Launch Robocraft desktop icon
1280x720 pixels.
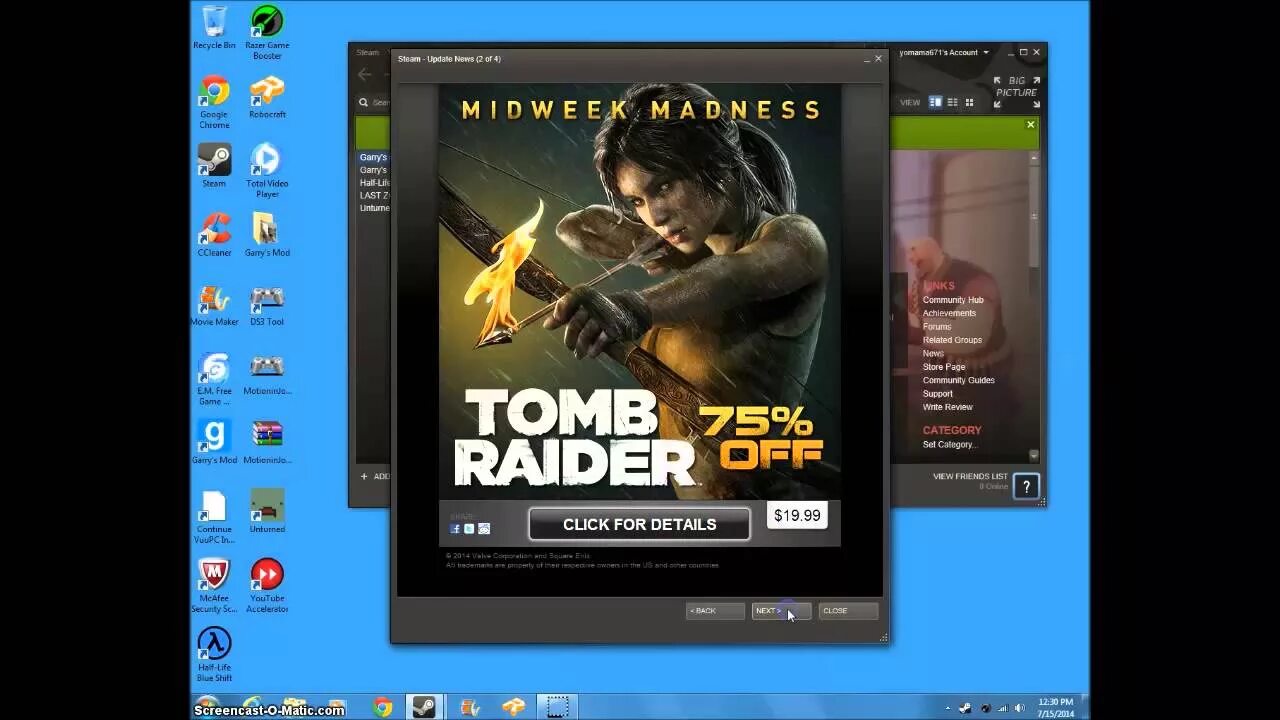click(x=267, y=97)
